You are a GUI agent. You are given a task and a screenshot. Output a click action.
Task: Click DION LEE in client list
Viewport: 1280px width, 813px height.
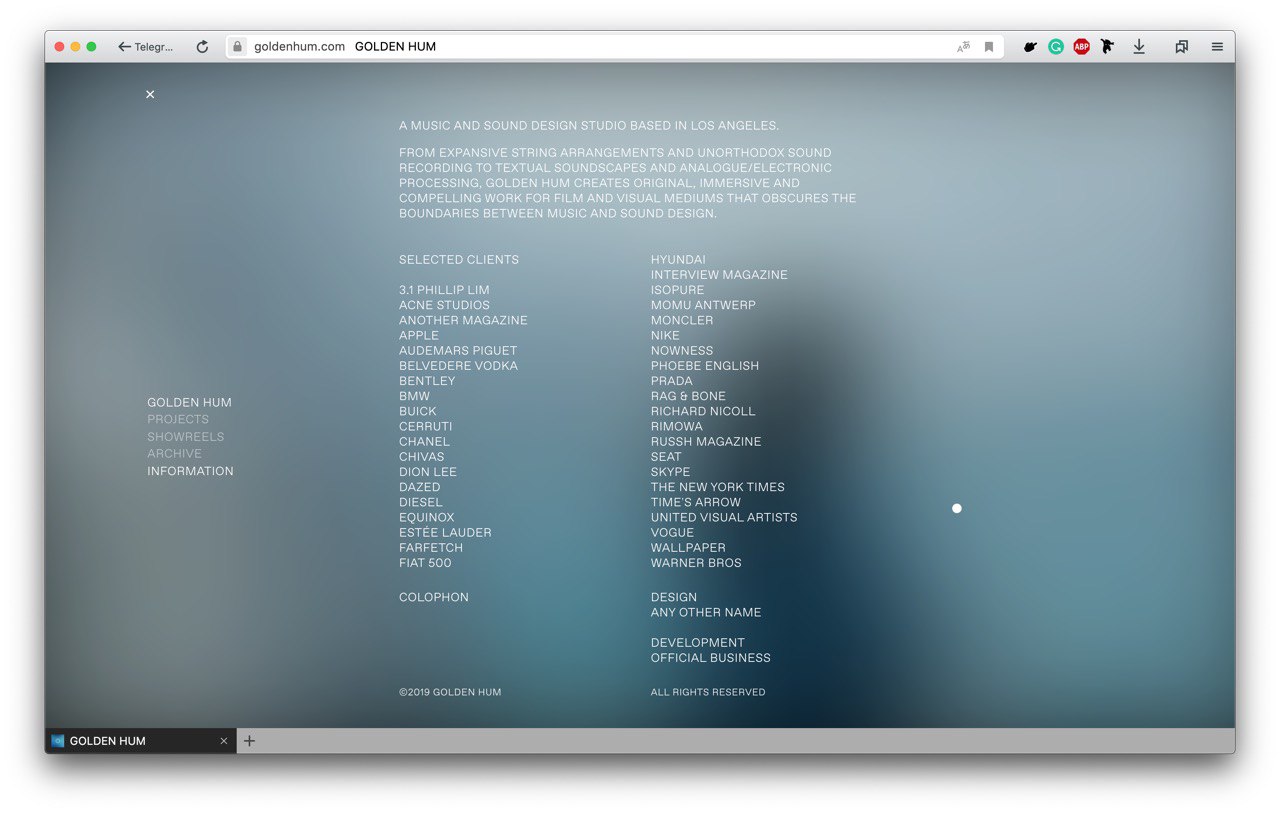[428, 472]
